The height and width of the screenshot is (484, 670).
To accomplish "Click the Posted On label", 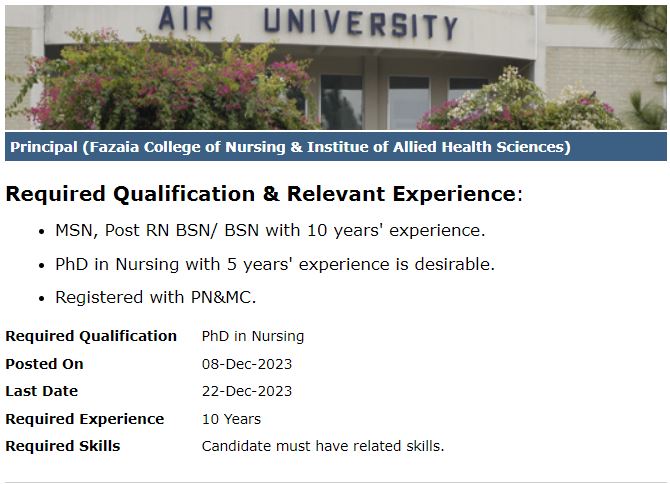I will pos(44,364).
